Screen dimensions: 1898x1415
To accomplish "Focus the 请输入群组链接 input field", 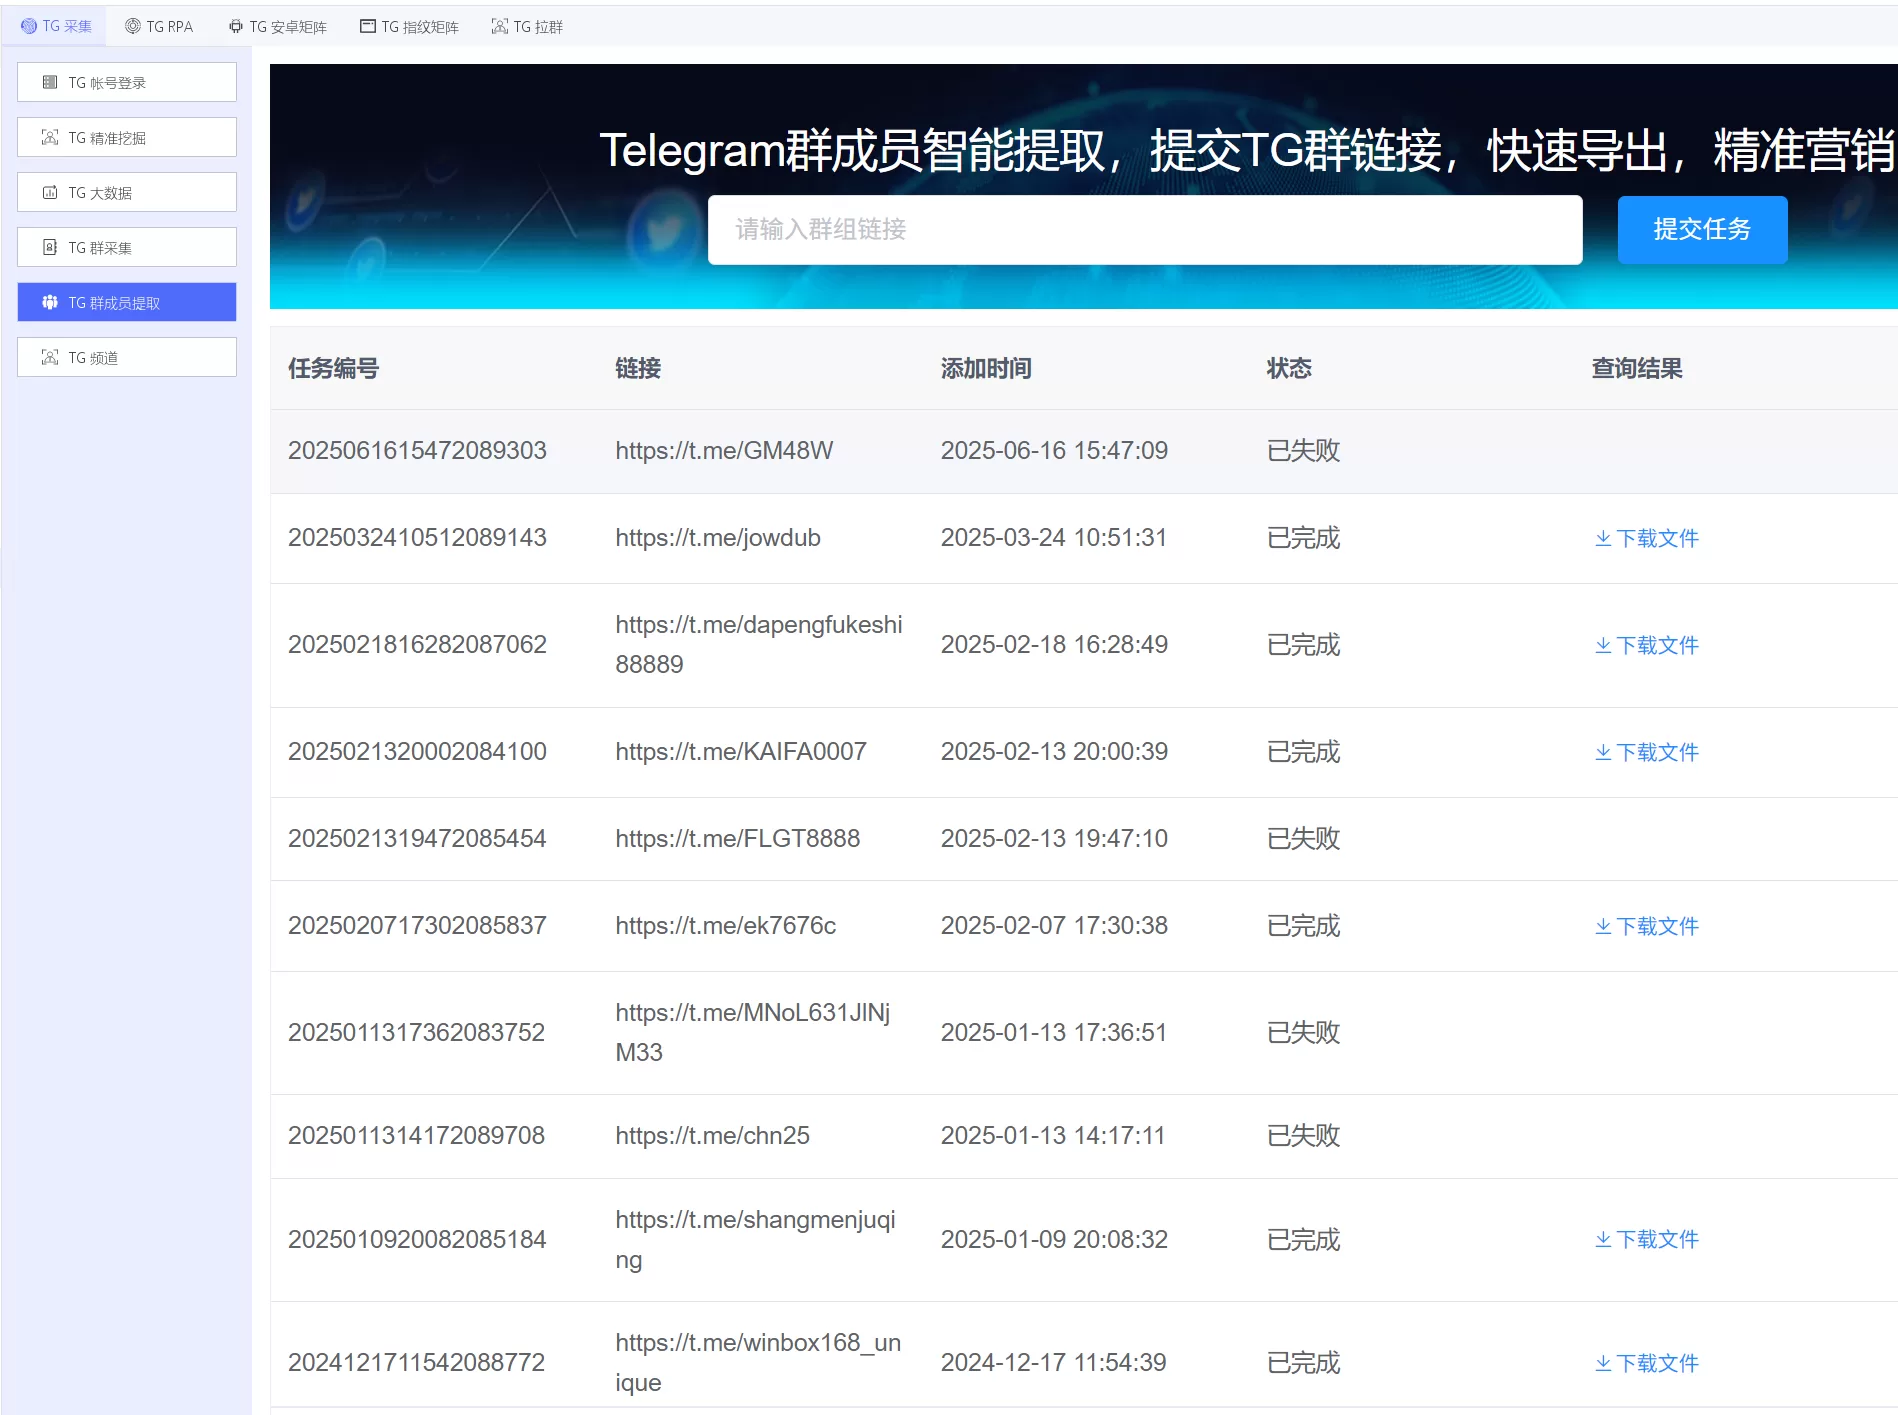I will 1145,230.
